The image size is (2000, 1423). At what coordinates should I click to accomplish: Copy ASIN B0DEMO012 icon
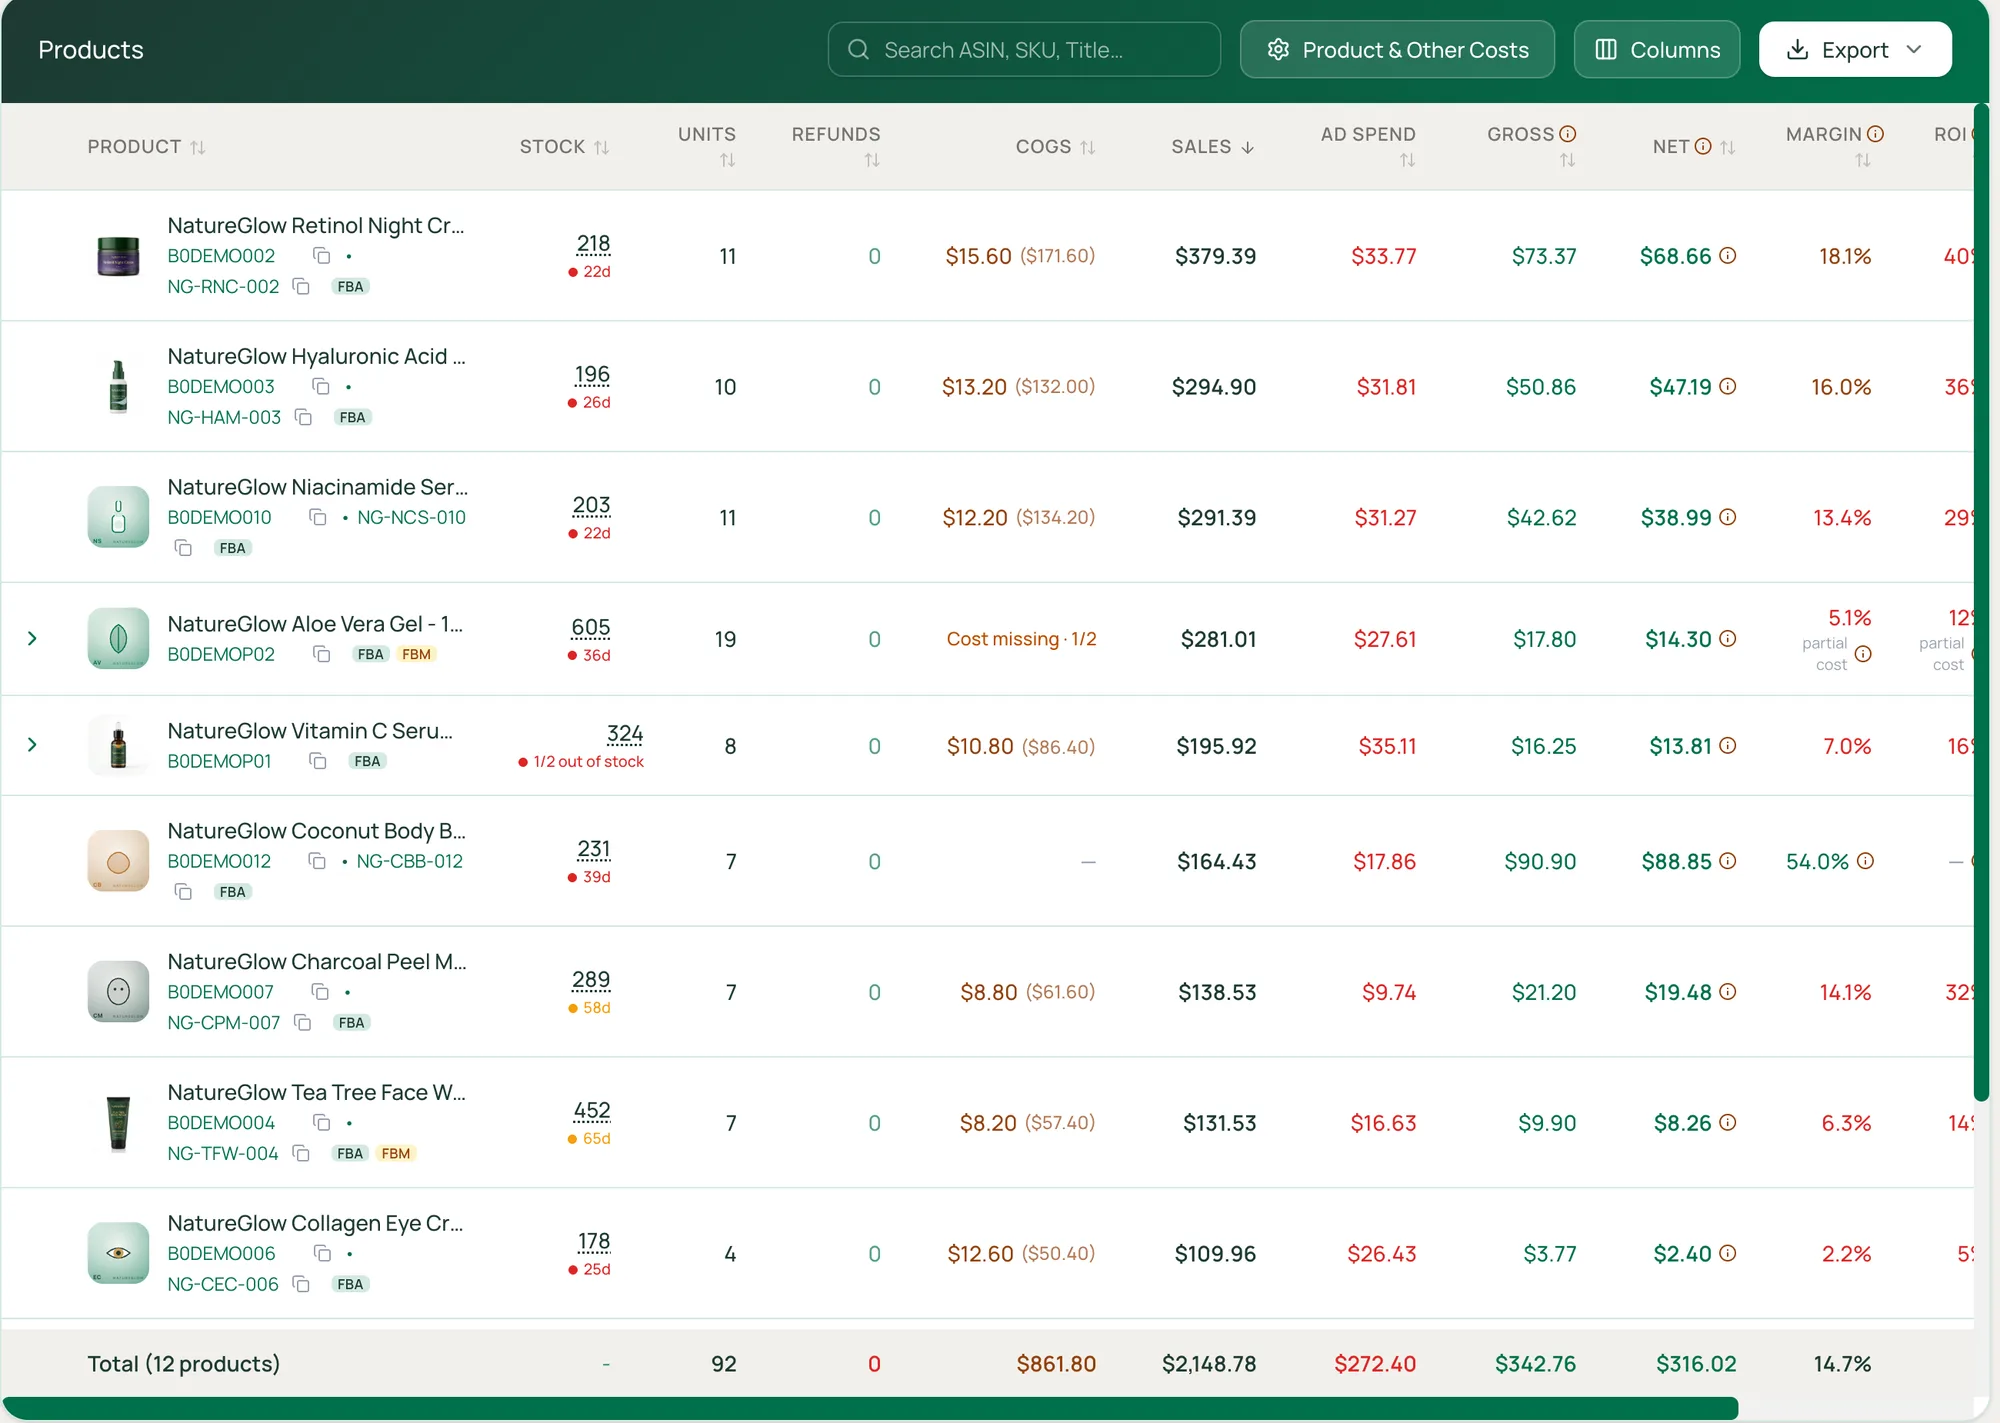pos(317,861)
